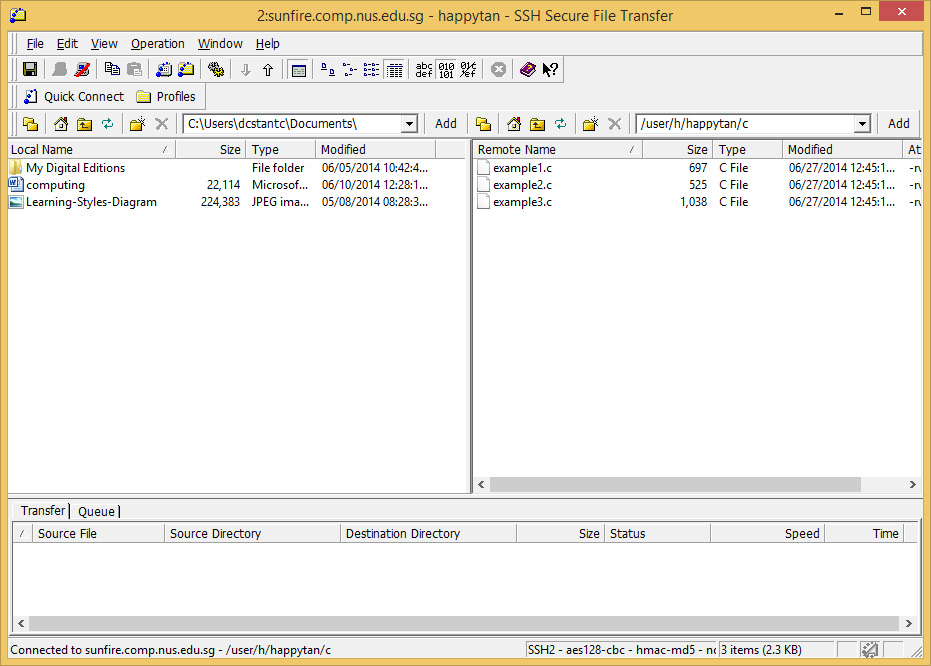Delete the selected item in the remote pane
This screenshot has width=931, height=666.
pyautogui.click(x=615, y=124)
